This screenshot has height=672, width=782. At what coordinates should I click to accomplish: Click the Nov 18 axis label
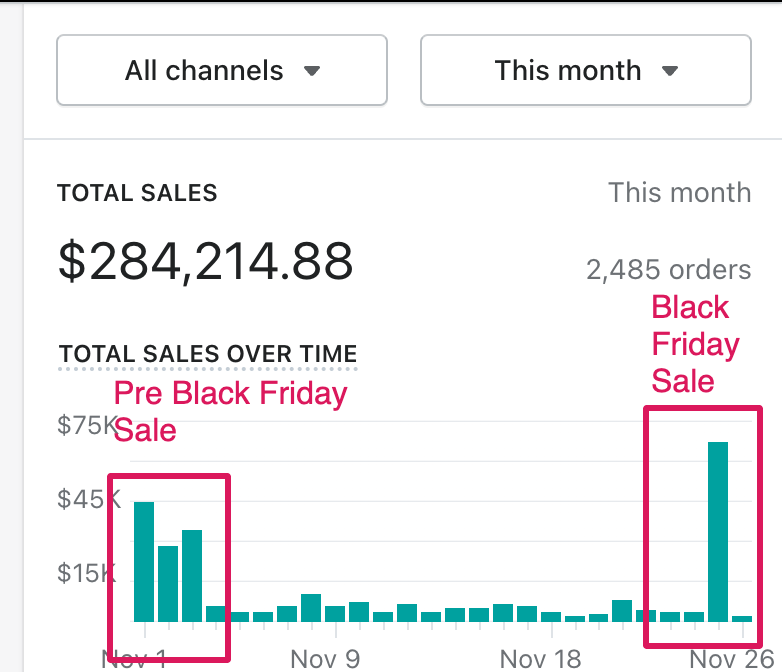(x=539, y=658)
